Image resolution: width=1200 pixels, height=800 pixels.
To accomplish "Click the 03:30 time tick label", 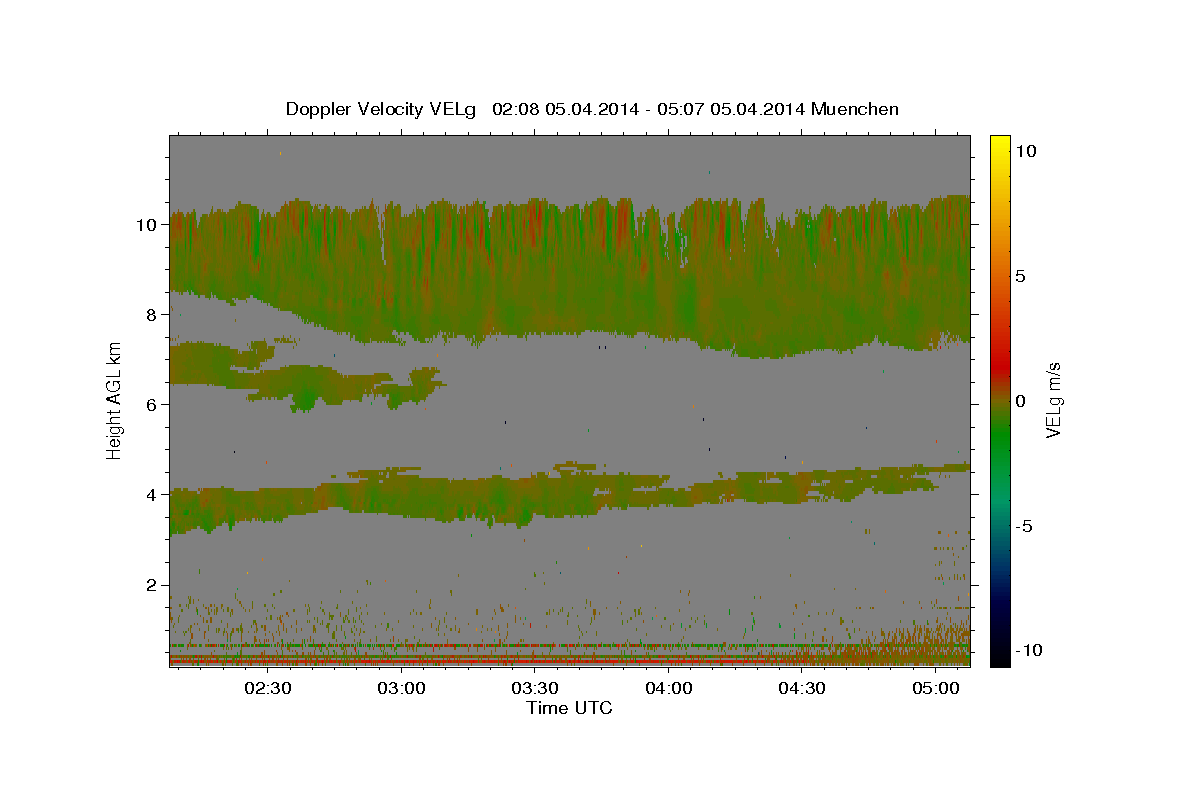I will 535,688.
